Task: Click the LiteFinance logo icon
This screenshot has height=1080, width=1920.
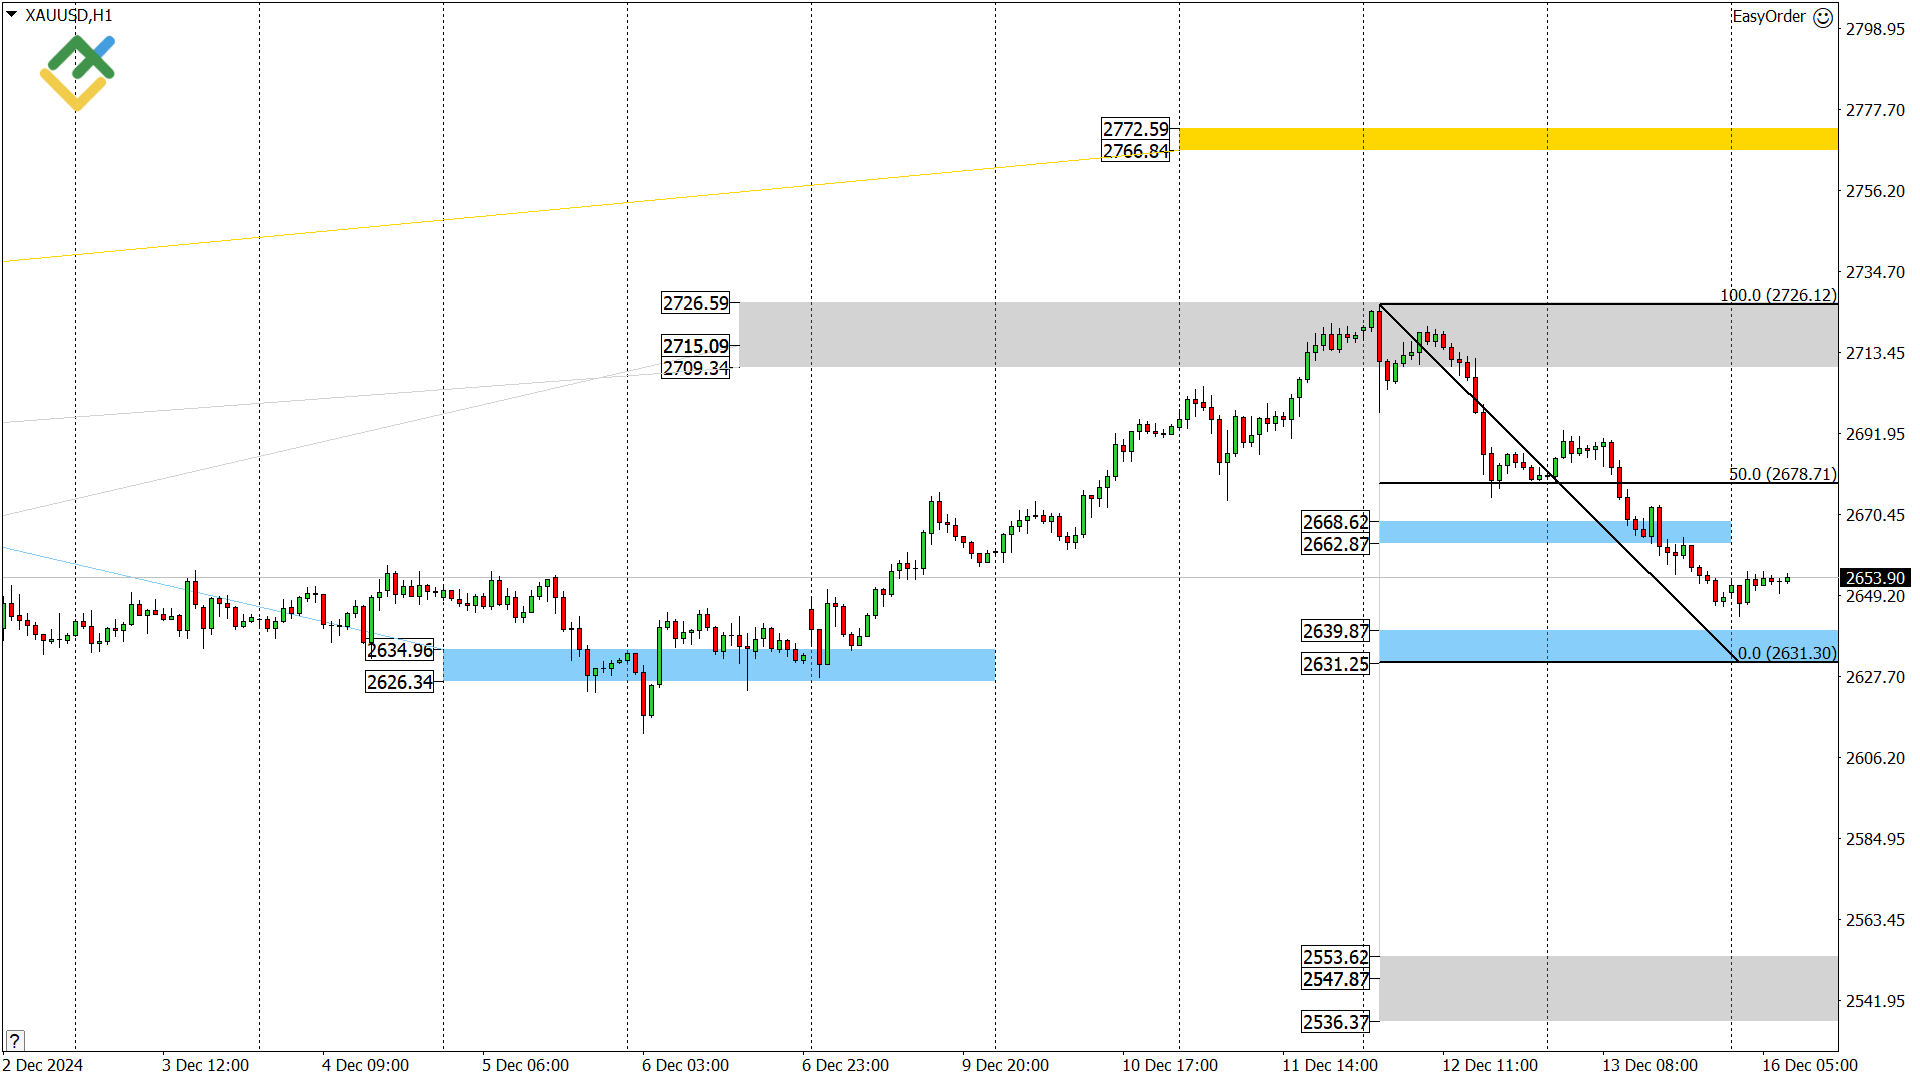Action: tap(78, 72)
